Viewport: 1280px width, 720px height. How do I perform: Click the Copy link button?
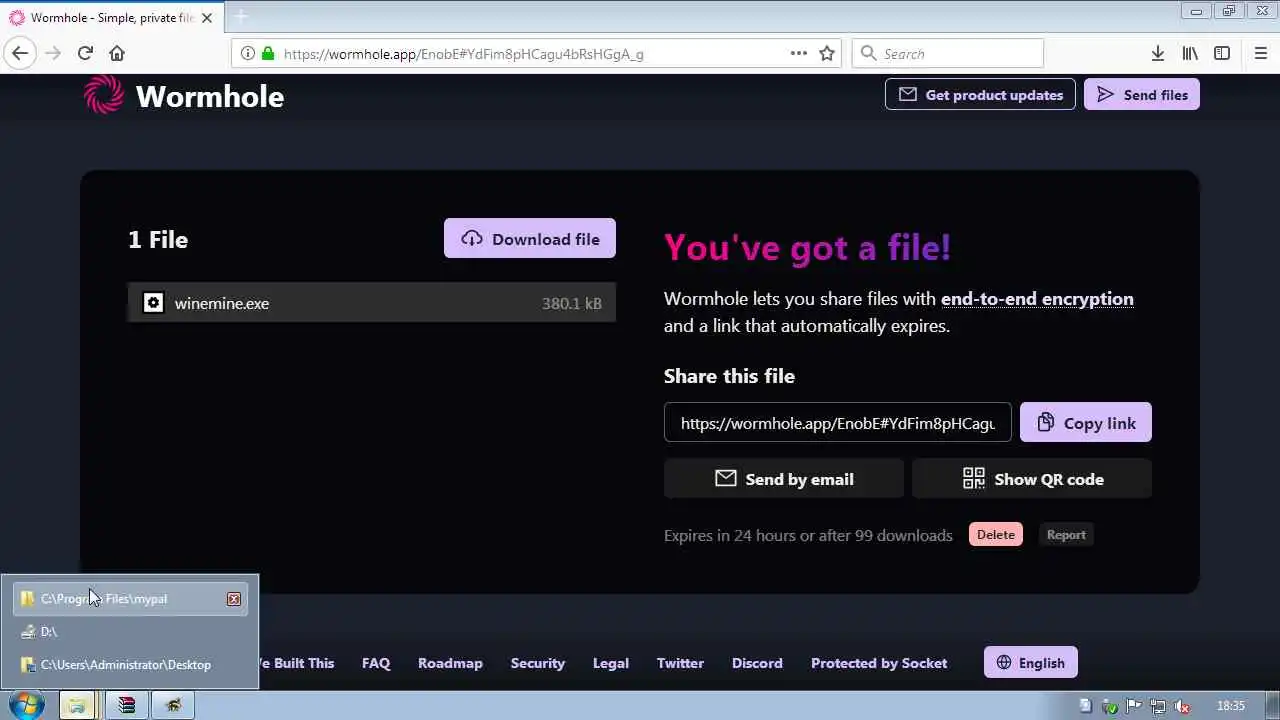point(1086,423)
